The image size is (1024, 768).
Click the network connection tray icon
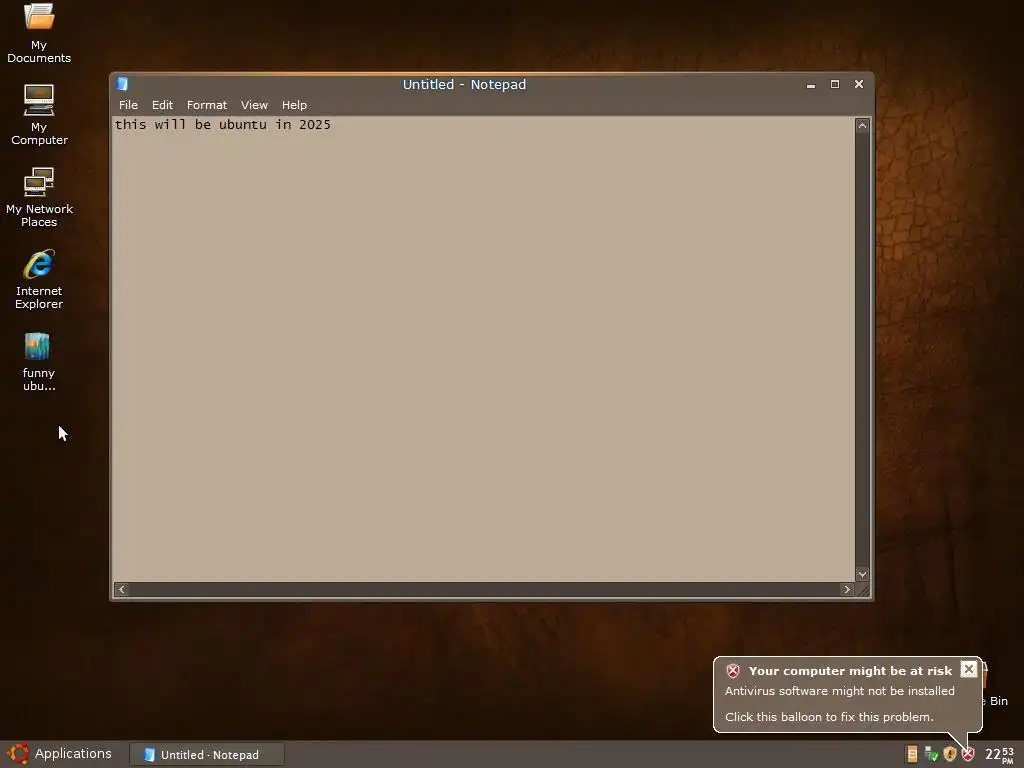coord(931,754)
